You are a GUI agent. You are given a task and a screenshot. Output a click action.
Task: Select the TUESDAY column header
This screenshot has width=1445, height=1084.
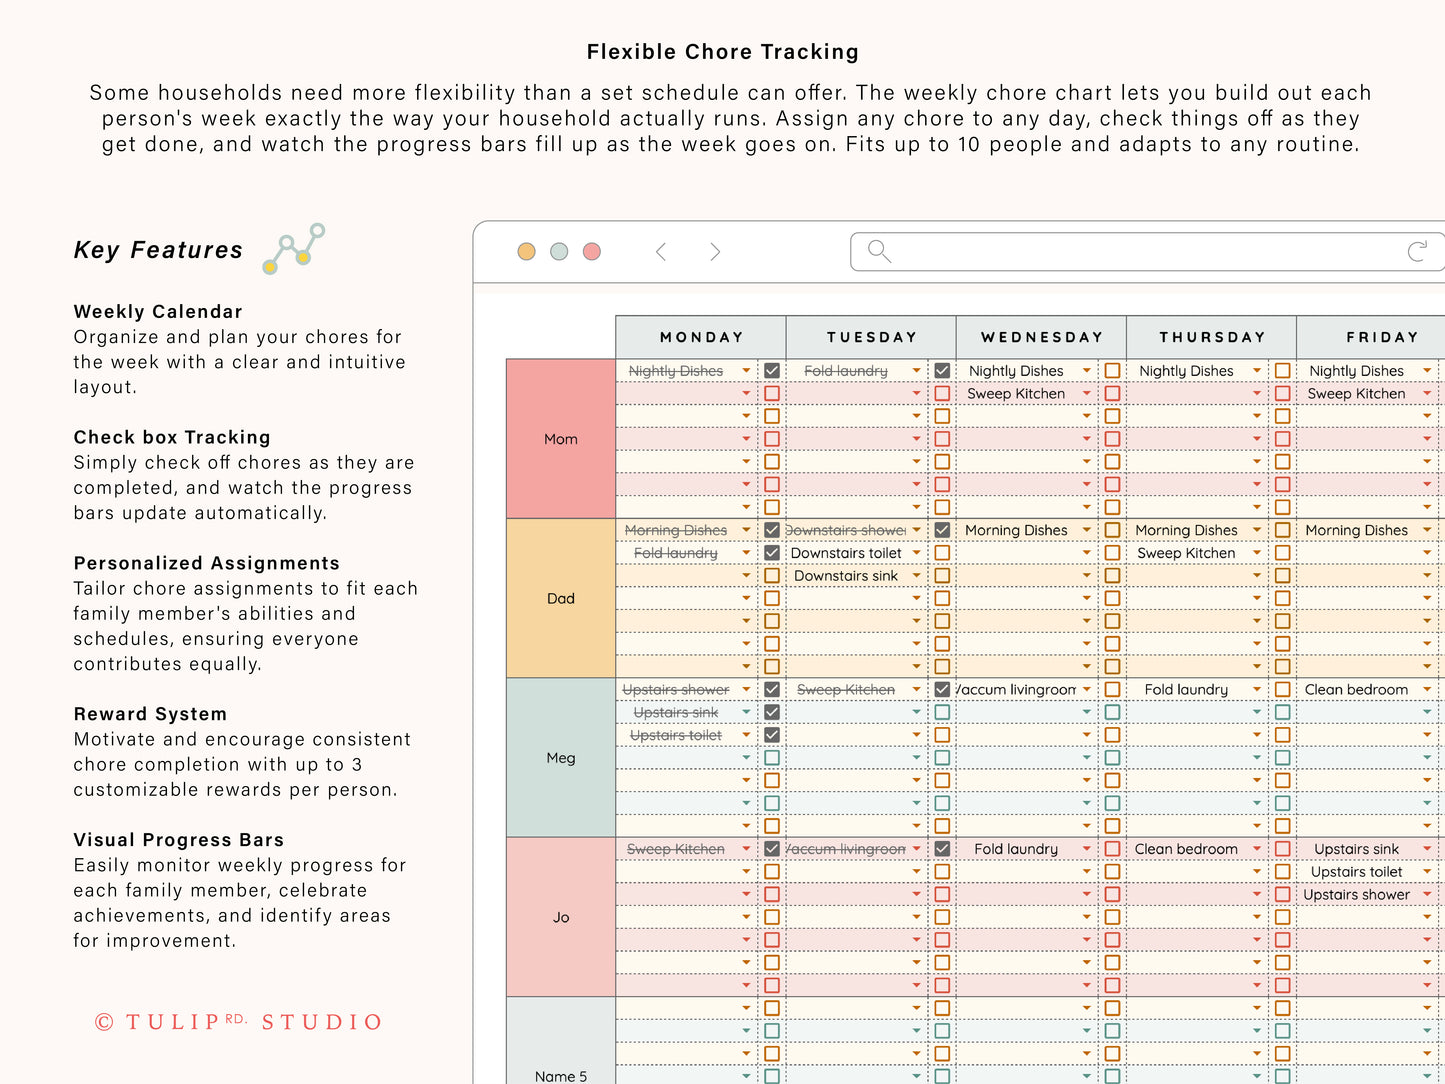tap(871, 338)
